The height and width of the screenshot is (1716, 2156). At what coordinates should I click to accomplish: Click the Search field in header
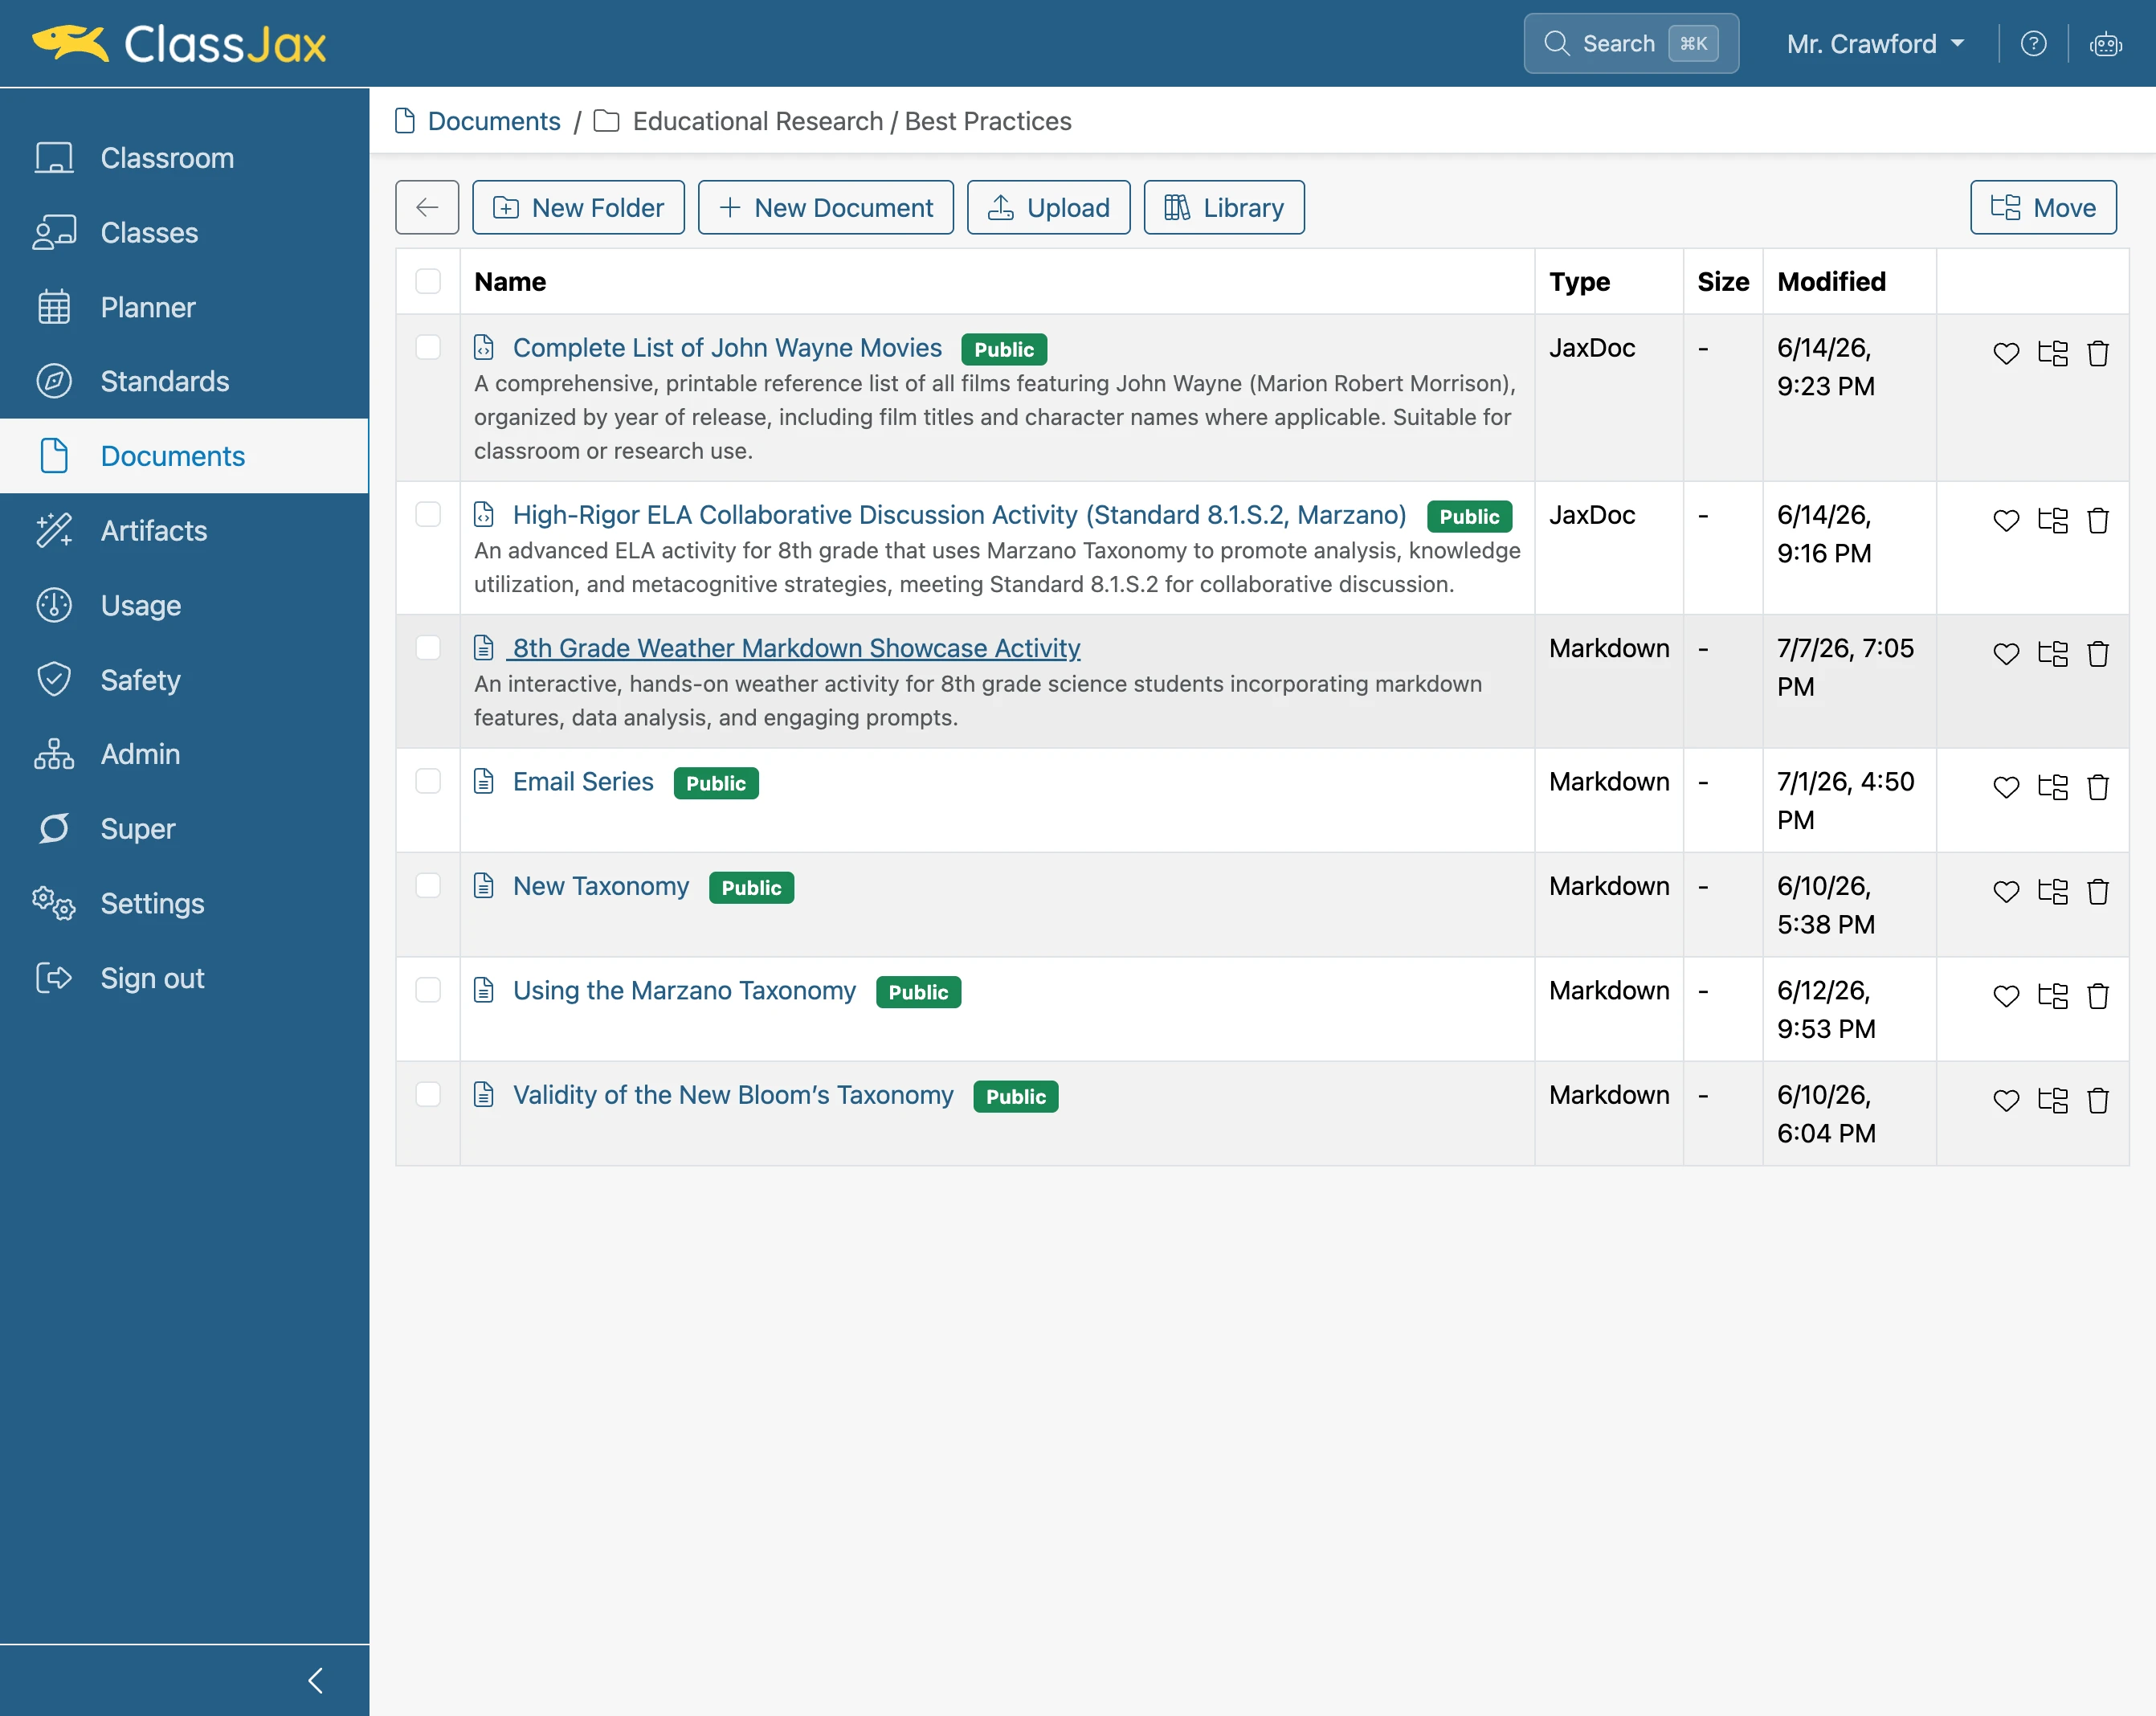pos(1631,44)
